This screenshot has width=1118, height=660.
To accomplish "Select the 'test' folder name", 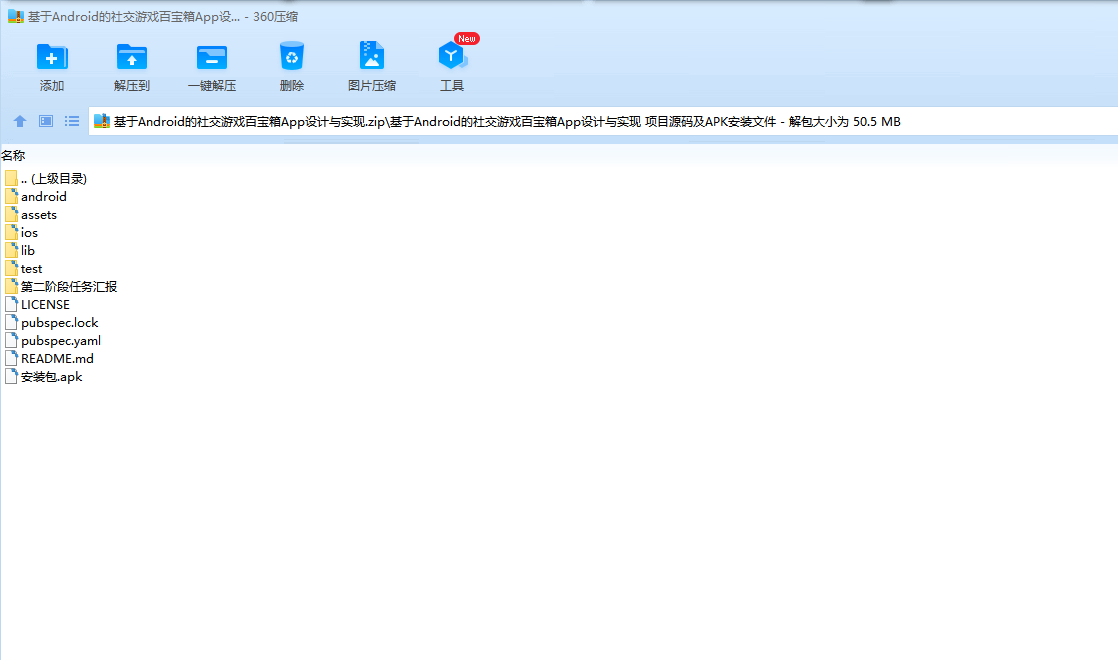I will pyautogui.click(x=31, y=269).
